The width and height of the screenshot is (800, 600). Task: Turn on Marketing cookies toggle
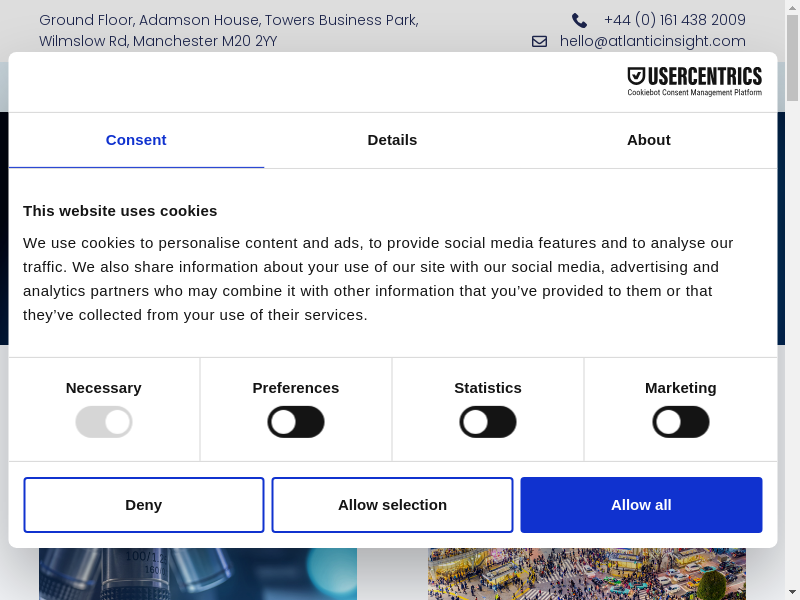click(681, 422)
